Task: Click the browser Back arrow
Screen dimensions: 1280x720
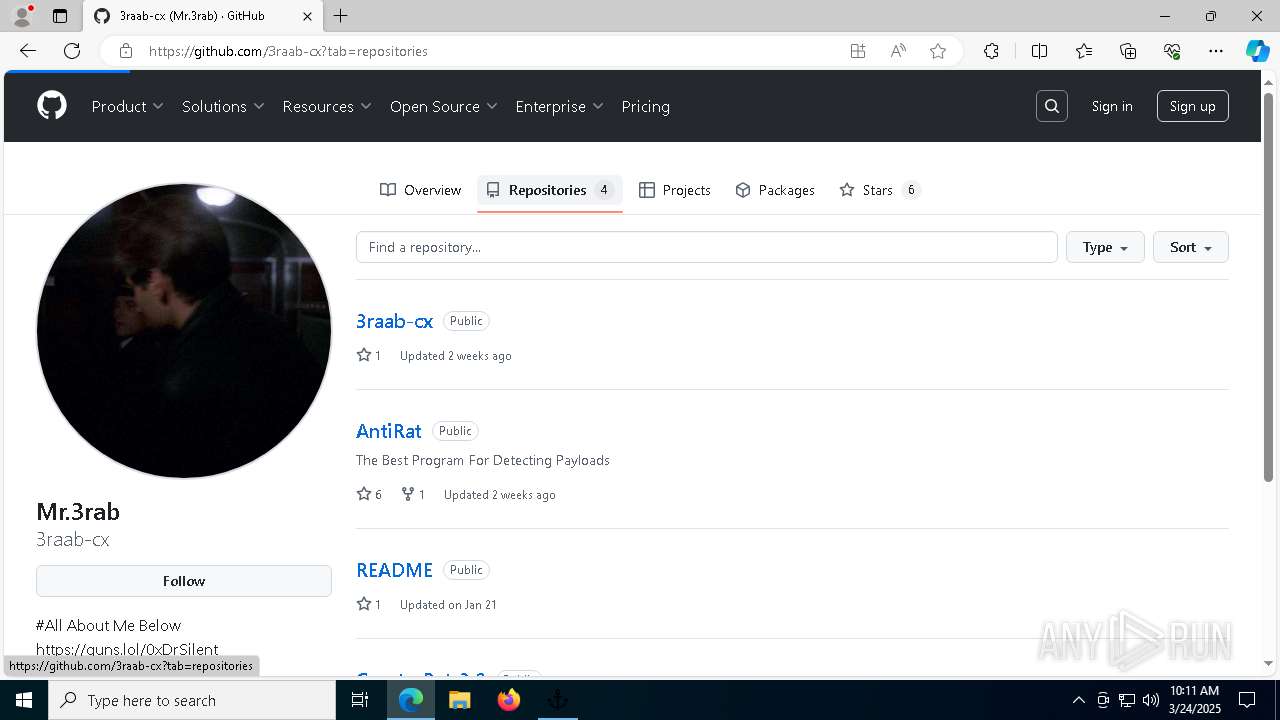Action: [x=28, y=51]
